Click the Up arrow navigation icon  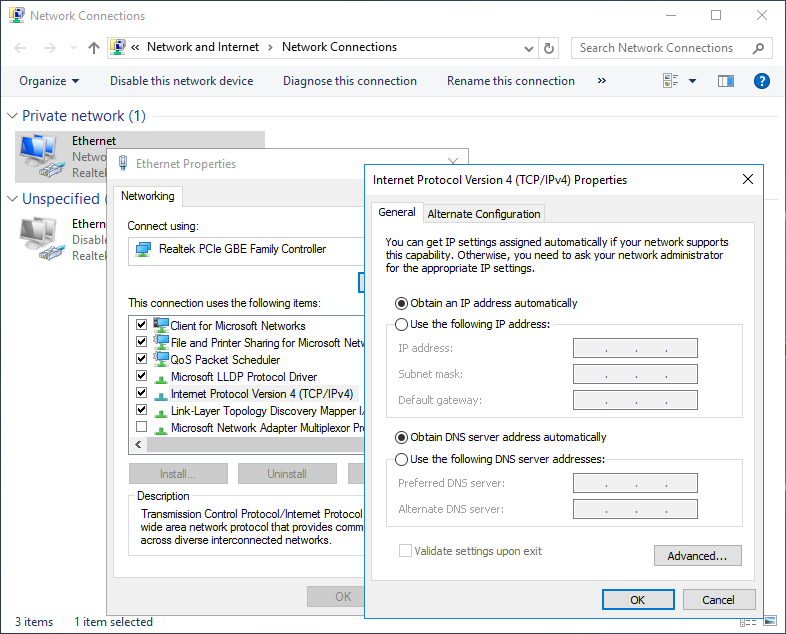94,48
